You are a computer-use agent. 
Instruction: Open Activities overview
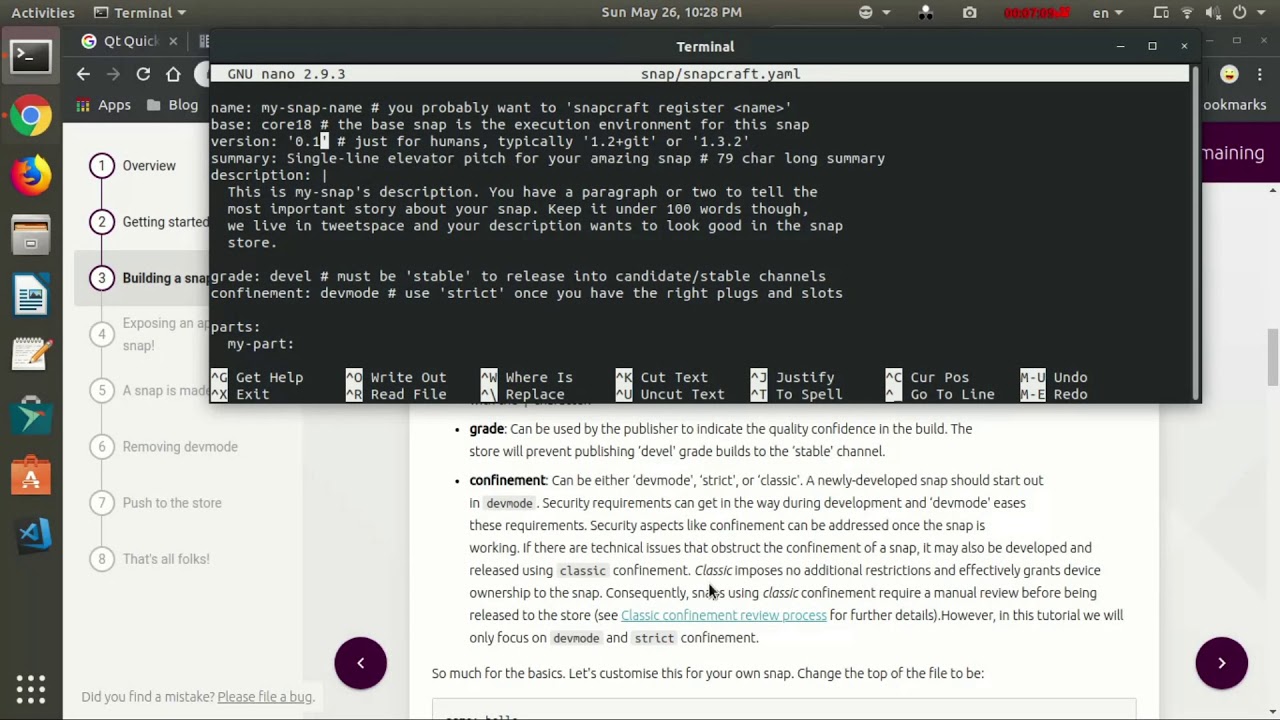(x=43, y=12)
